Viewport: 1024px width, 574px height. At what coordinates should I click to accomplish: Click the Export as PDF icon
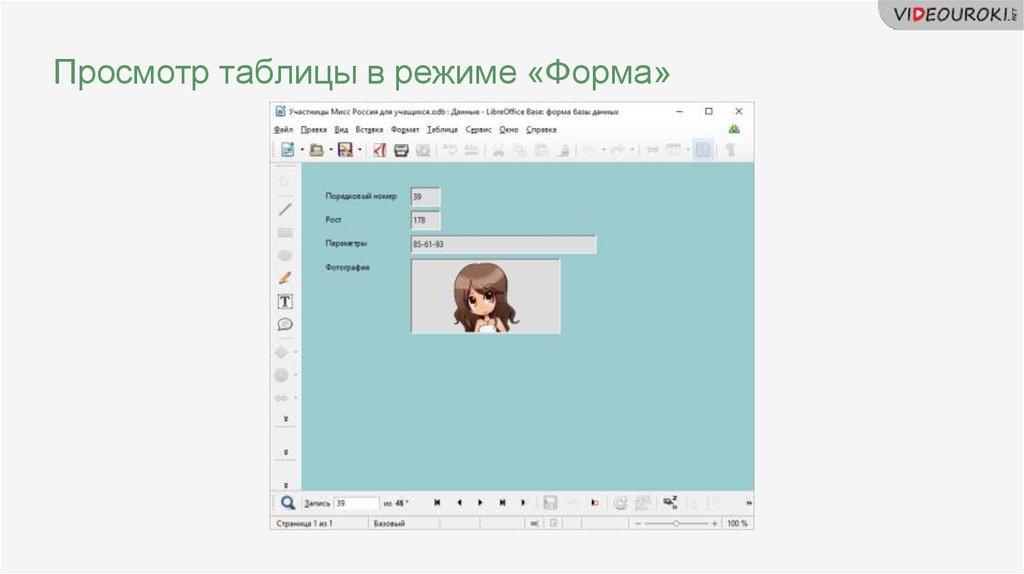point(379,150)
